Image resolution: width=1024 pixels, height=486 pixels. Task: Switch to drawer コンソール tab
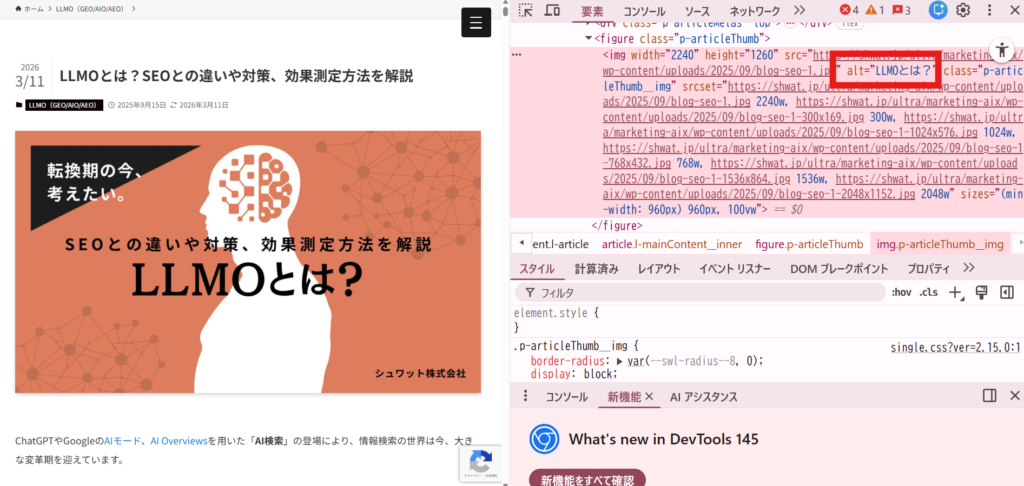566,397
